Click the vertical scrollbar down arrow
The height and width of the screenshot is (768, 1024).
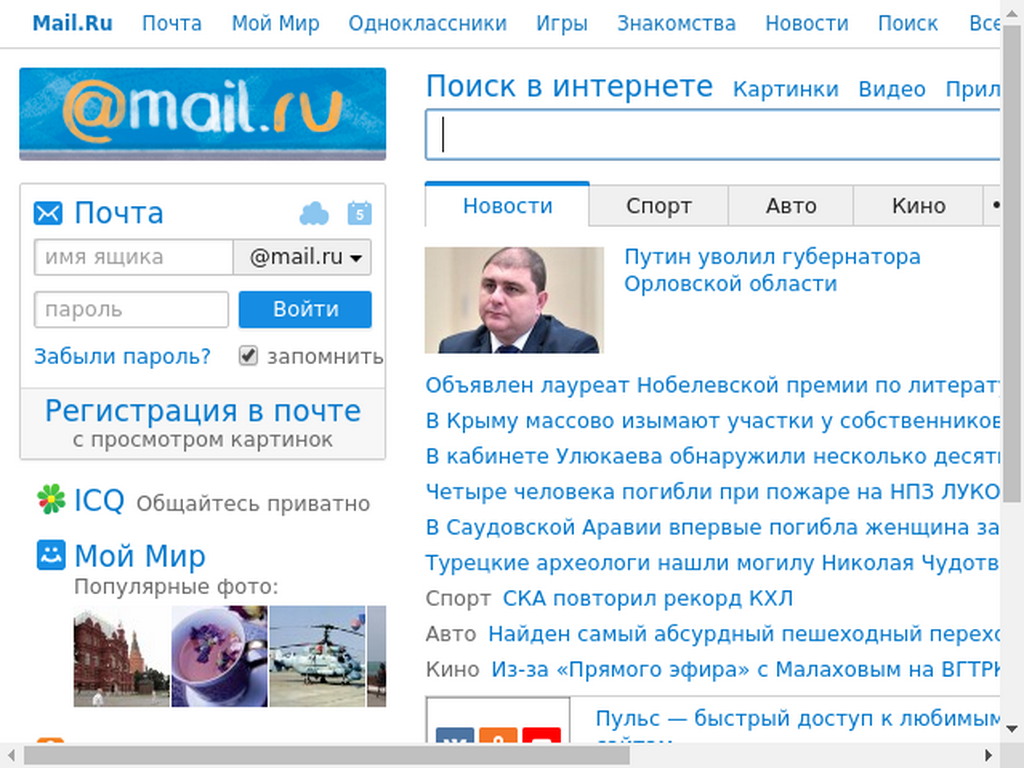point(1012,729)
